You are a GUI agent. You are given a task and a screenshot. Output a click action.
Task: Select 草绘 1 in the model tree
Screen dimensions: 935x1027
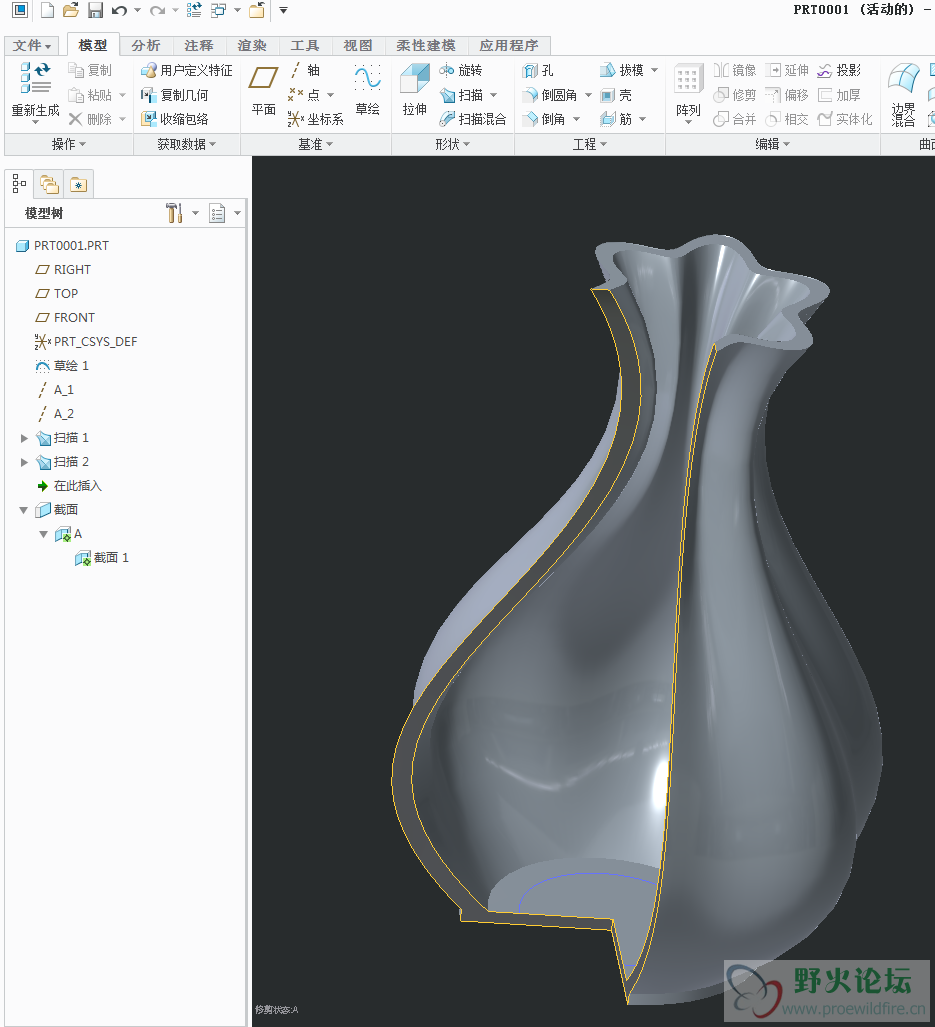coord(71,366)
